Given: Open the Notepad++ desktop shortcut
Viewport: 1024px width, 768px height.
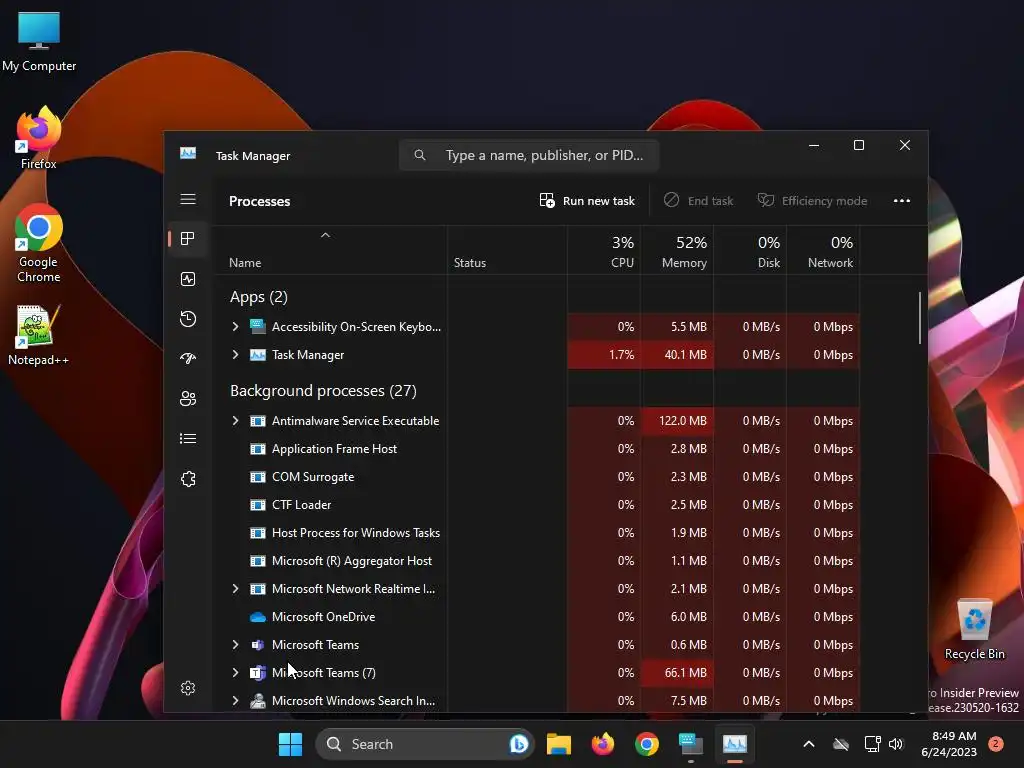Looking at the screenshot, I should tap(39, 334).
